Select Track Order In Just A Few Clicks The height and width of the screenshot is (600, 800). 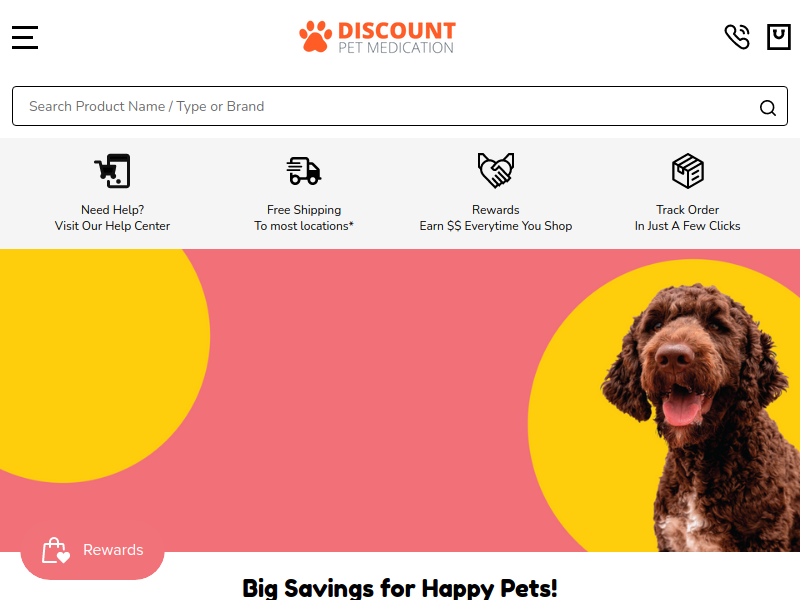[688, 218]
